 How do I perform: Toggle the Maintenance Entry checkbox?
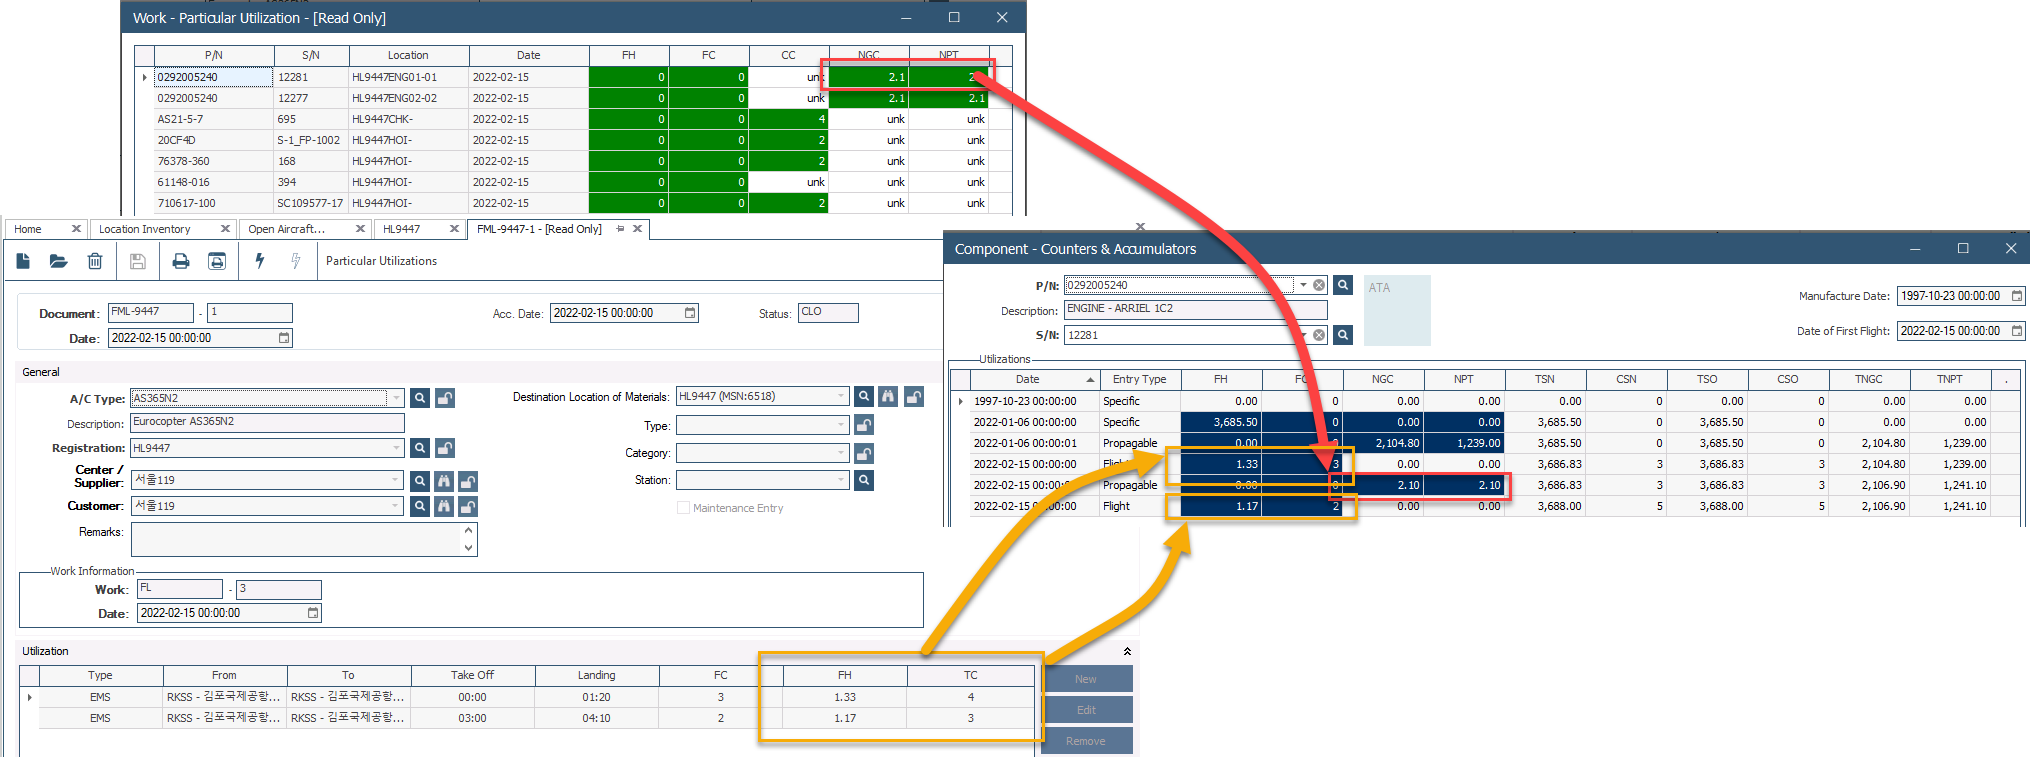click(684, 508)
